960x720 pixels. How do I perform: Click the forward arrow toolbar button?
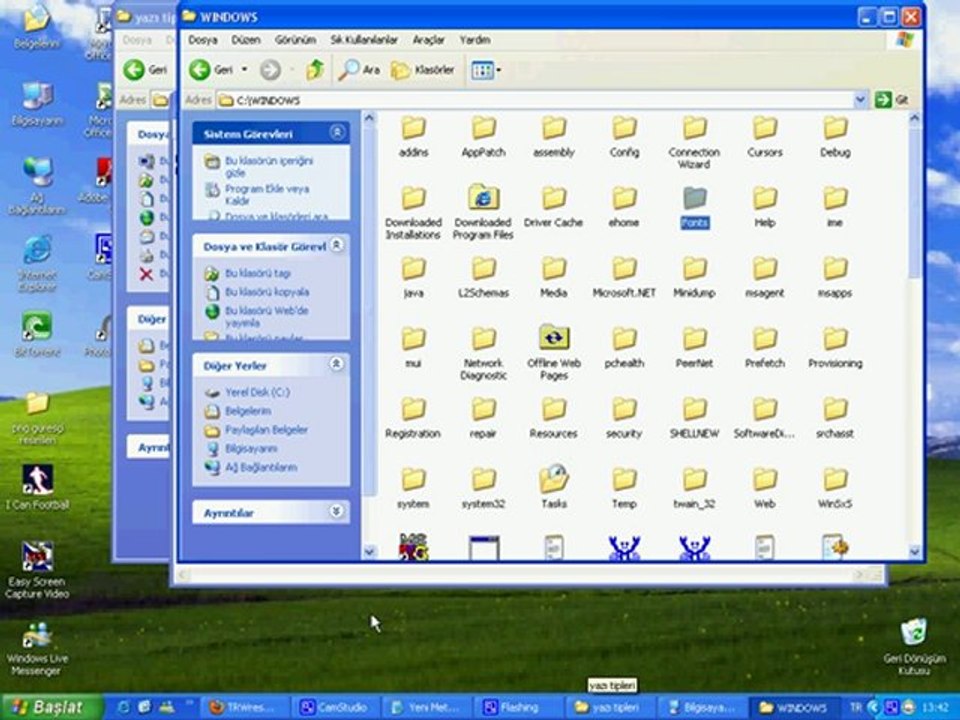[x=270, y=70]
